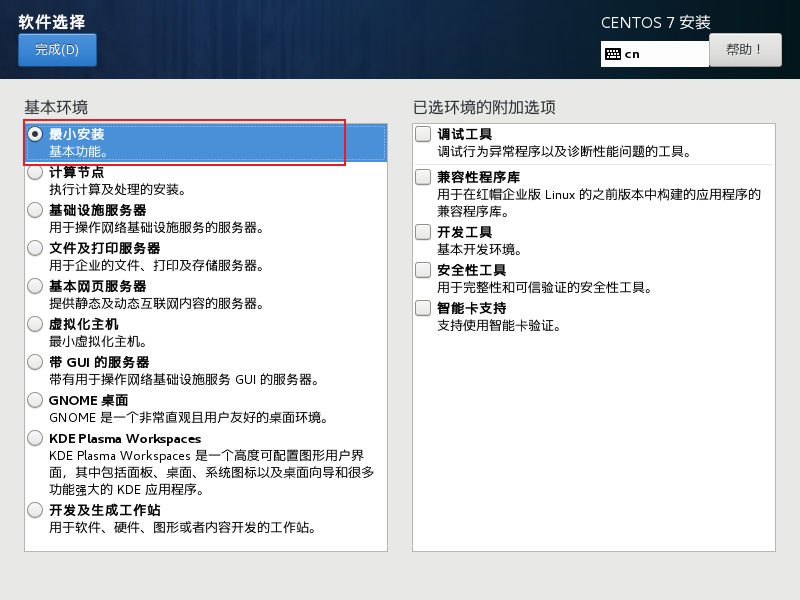The width and height of the screenshot is (800, 600).
Task: Click the text 最小虚拟化主机。
Action: (98, 342)
